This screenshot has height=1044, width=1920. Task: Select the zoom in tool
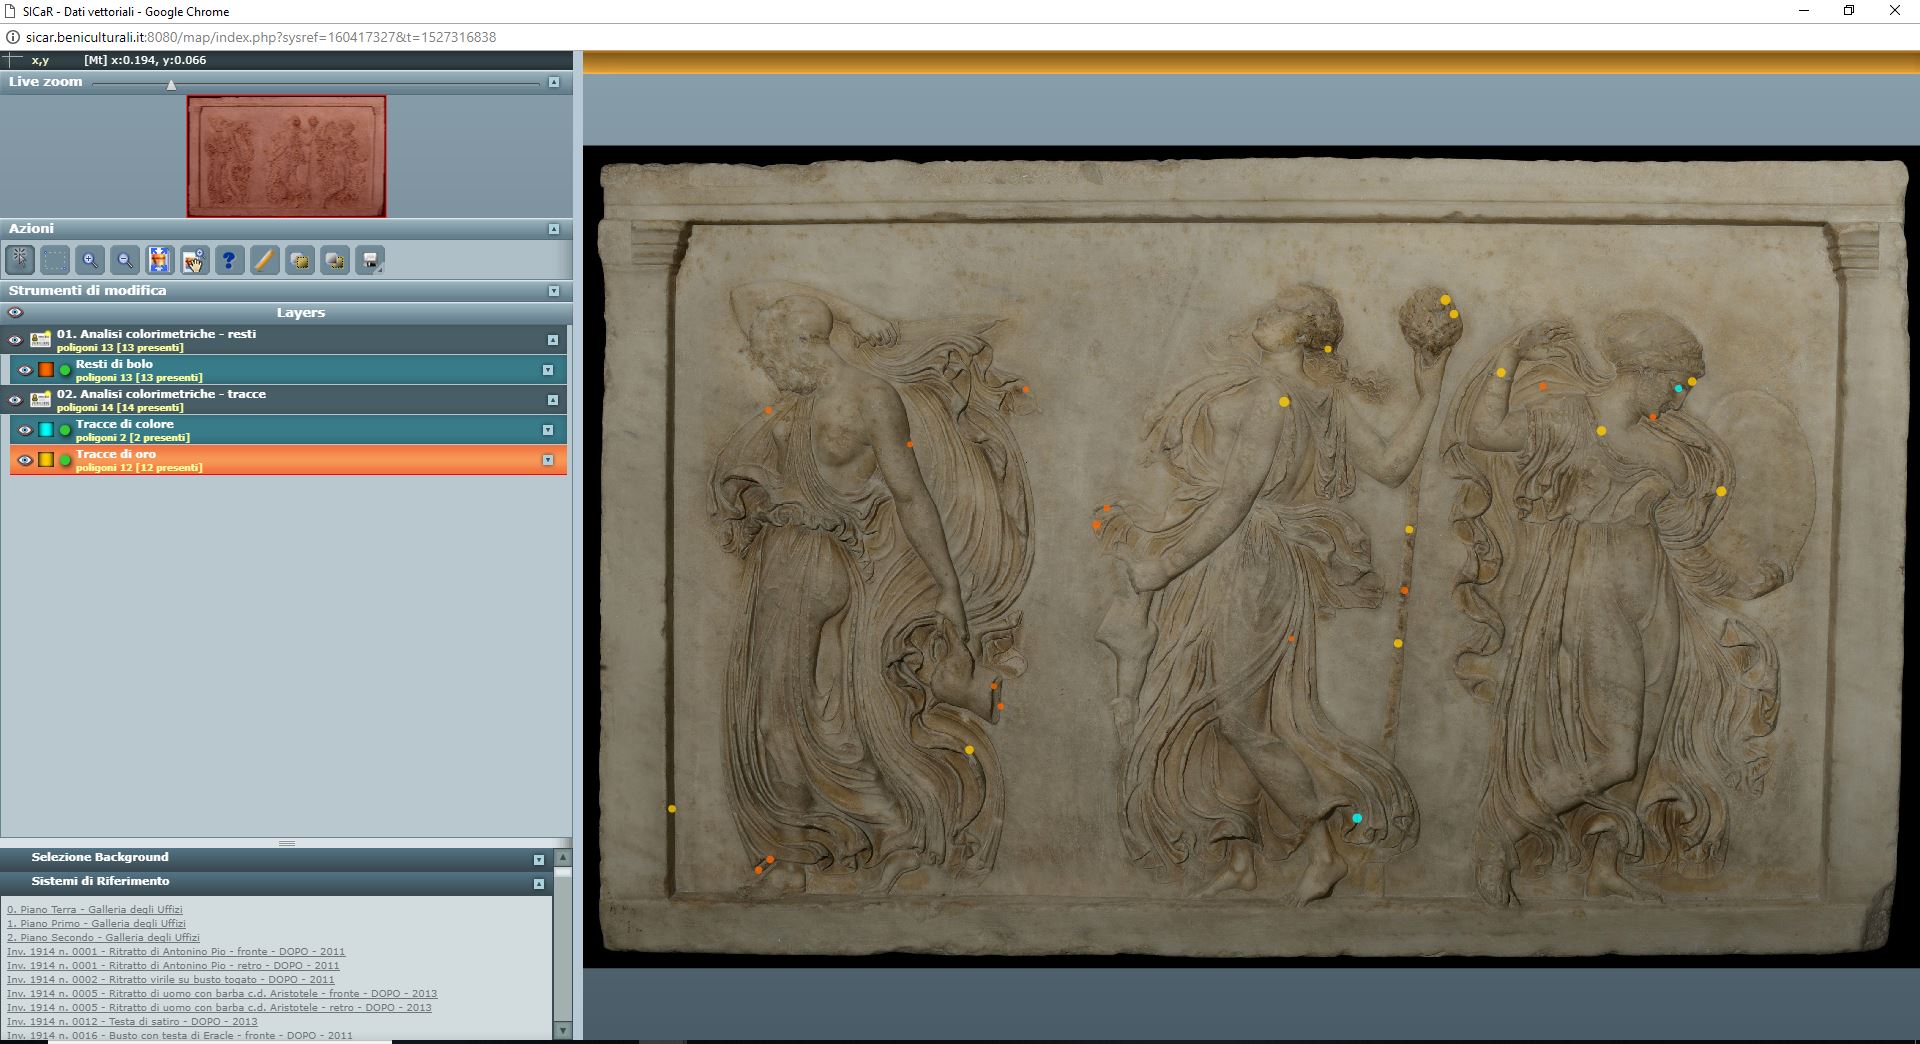[x=89, y=260]
